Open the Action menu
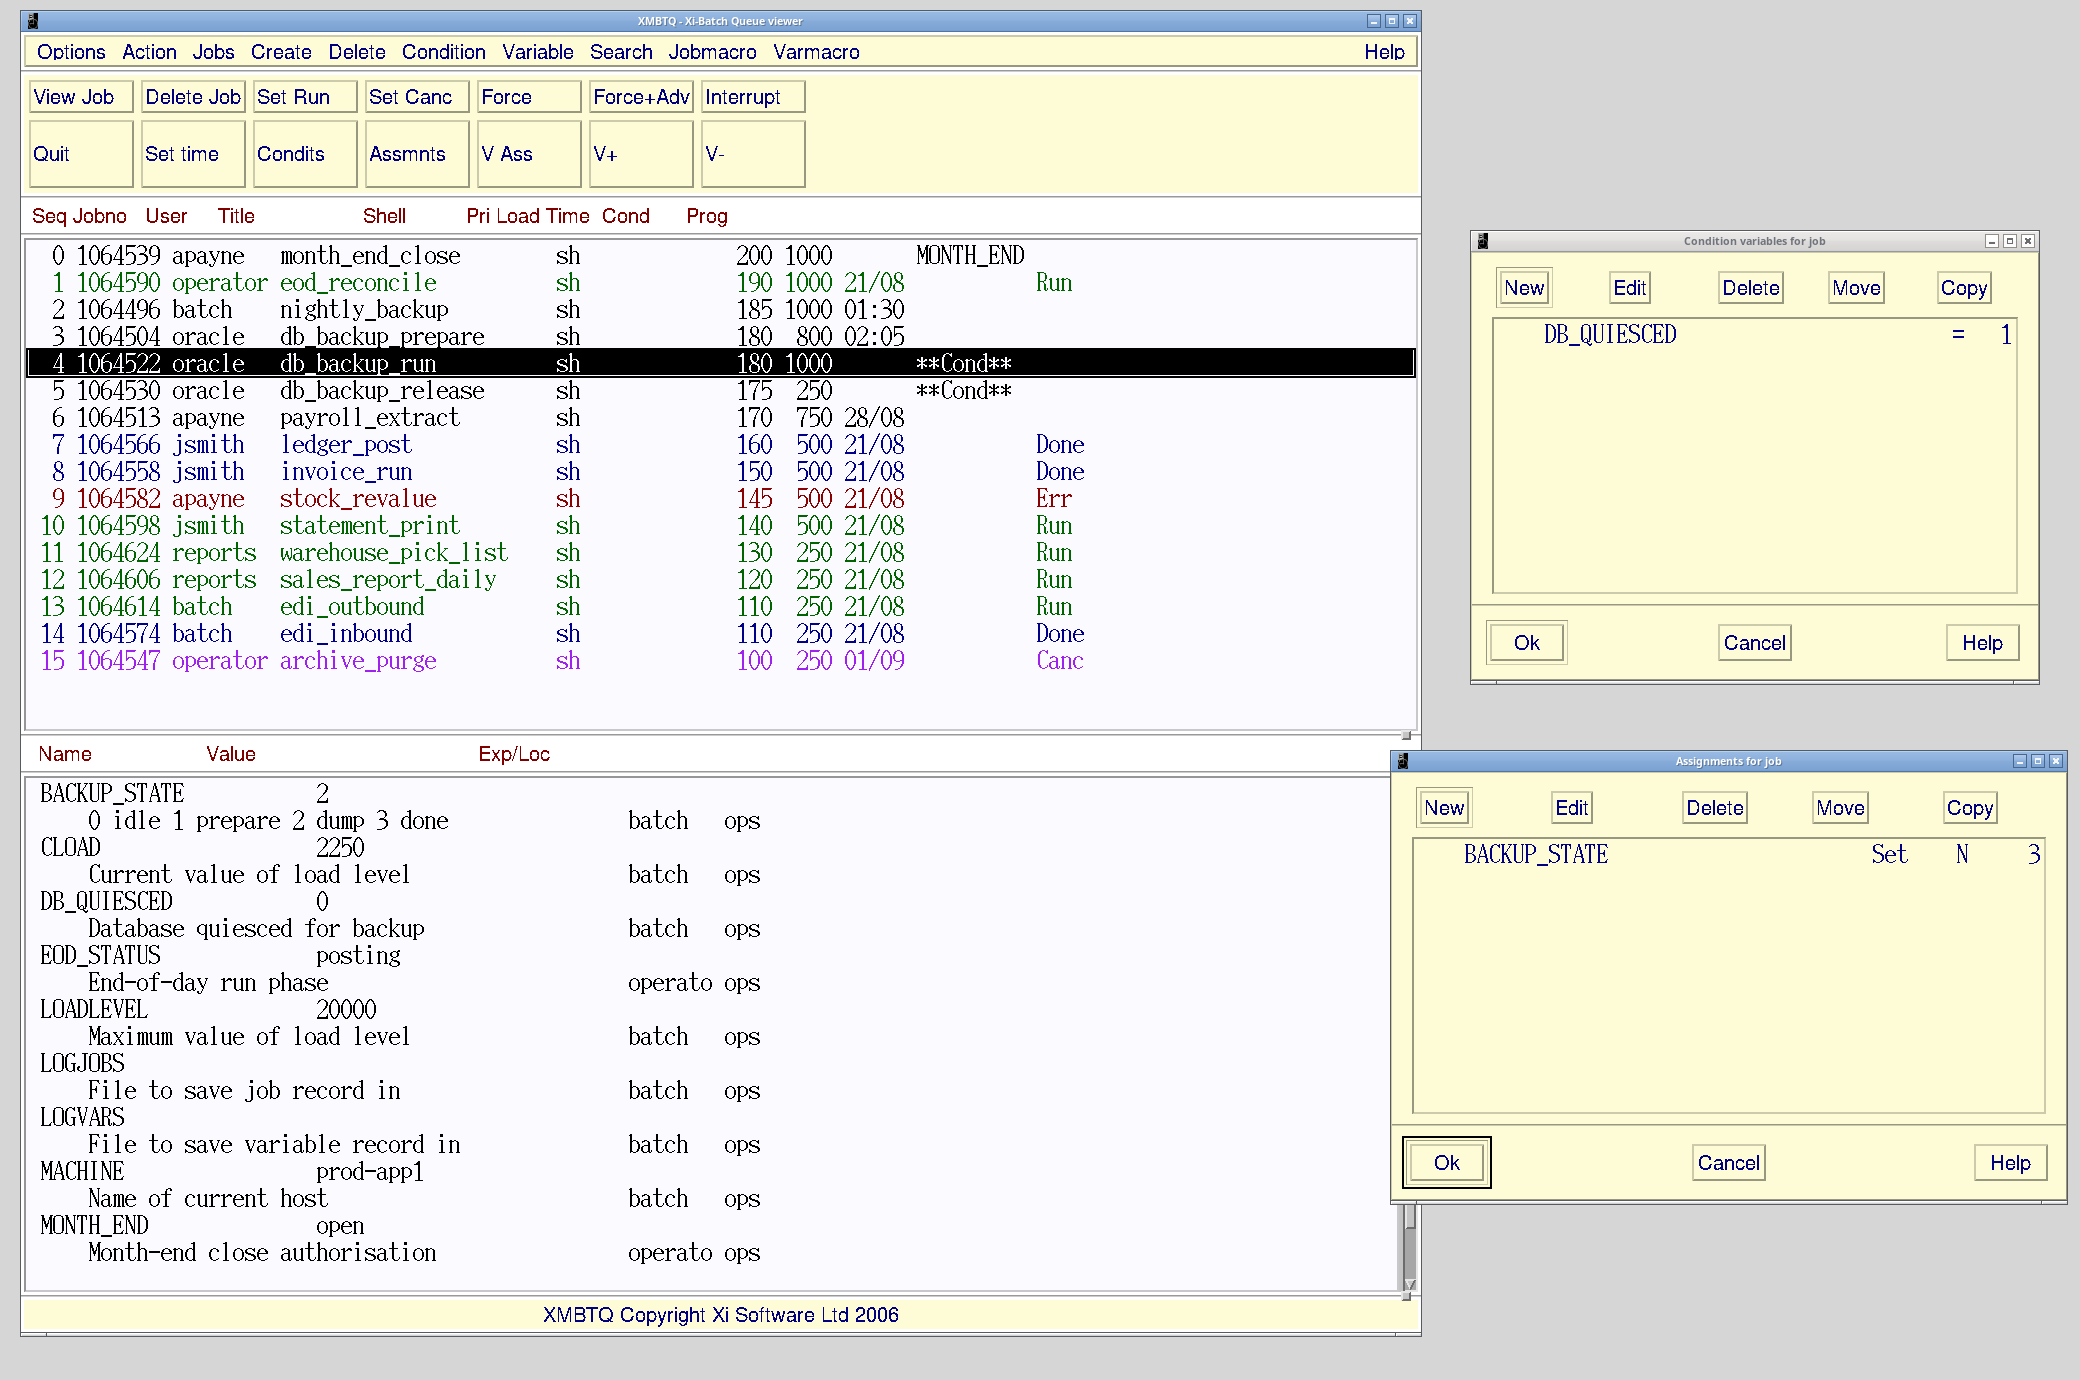Screen dimensions: 2080x1380 pos(149,52)
